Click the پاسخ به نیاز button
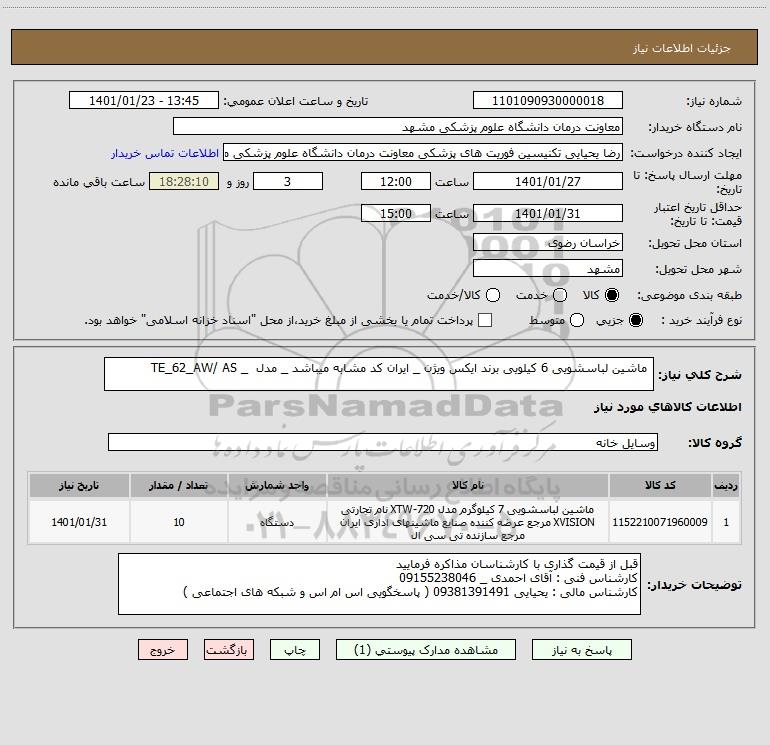Screen dimensions: 770x745 pos(581,650)
